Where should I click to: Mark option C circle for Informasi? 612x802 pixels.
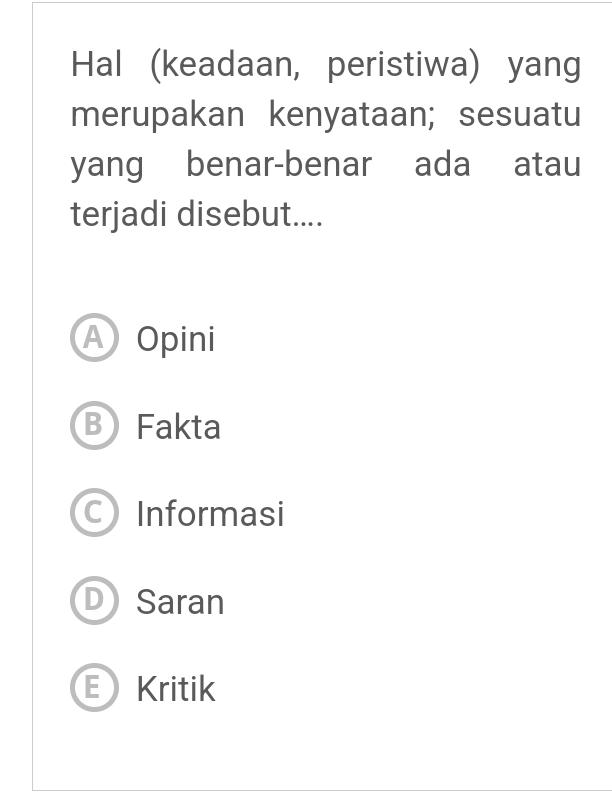point(94,514)
